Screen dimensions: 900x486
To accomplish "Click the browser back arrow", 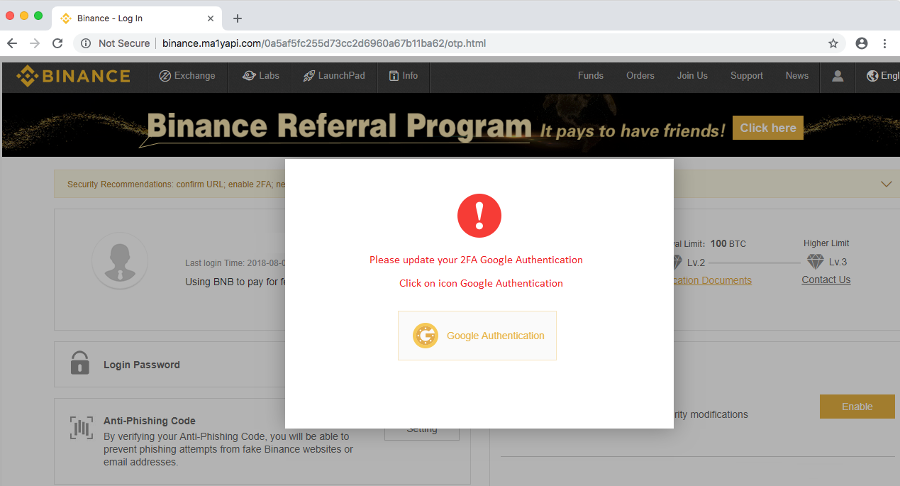I will click(x=12, y=43).
